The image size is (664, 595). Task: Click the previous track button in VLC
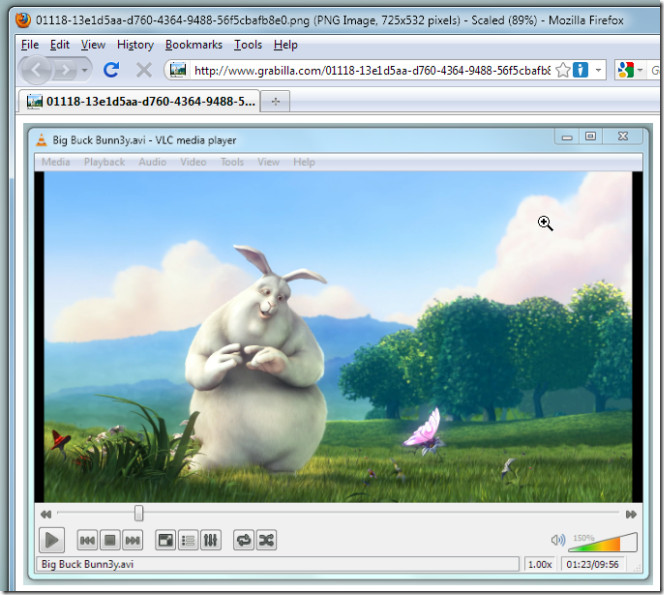[88, 540]
